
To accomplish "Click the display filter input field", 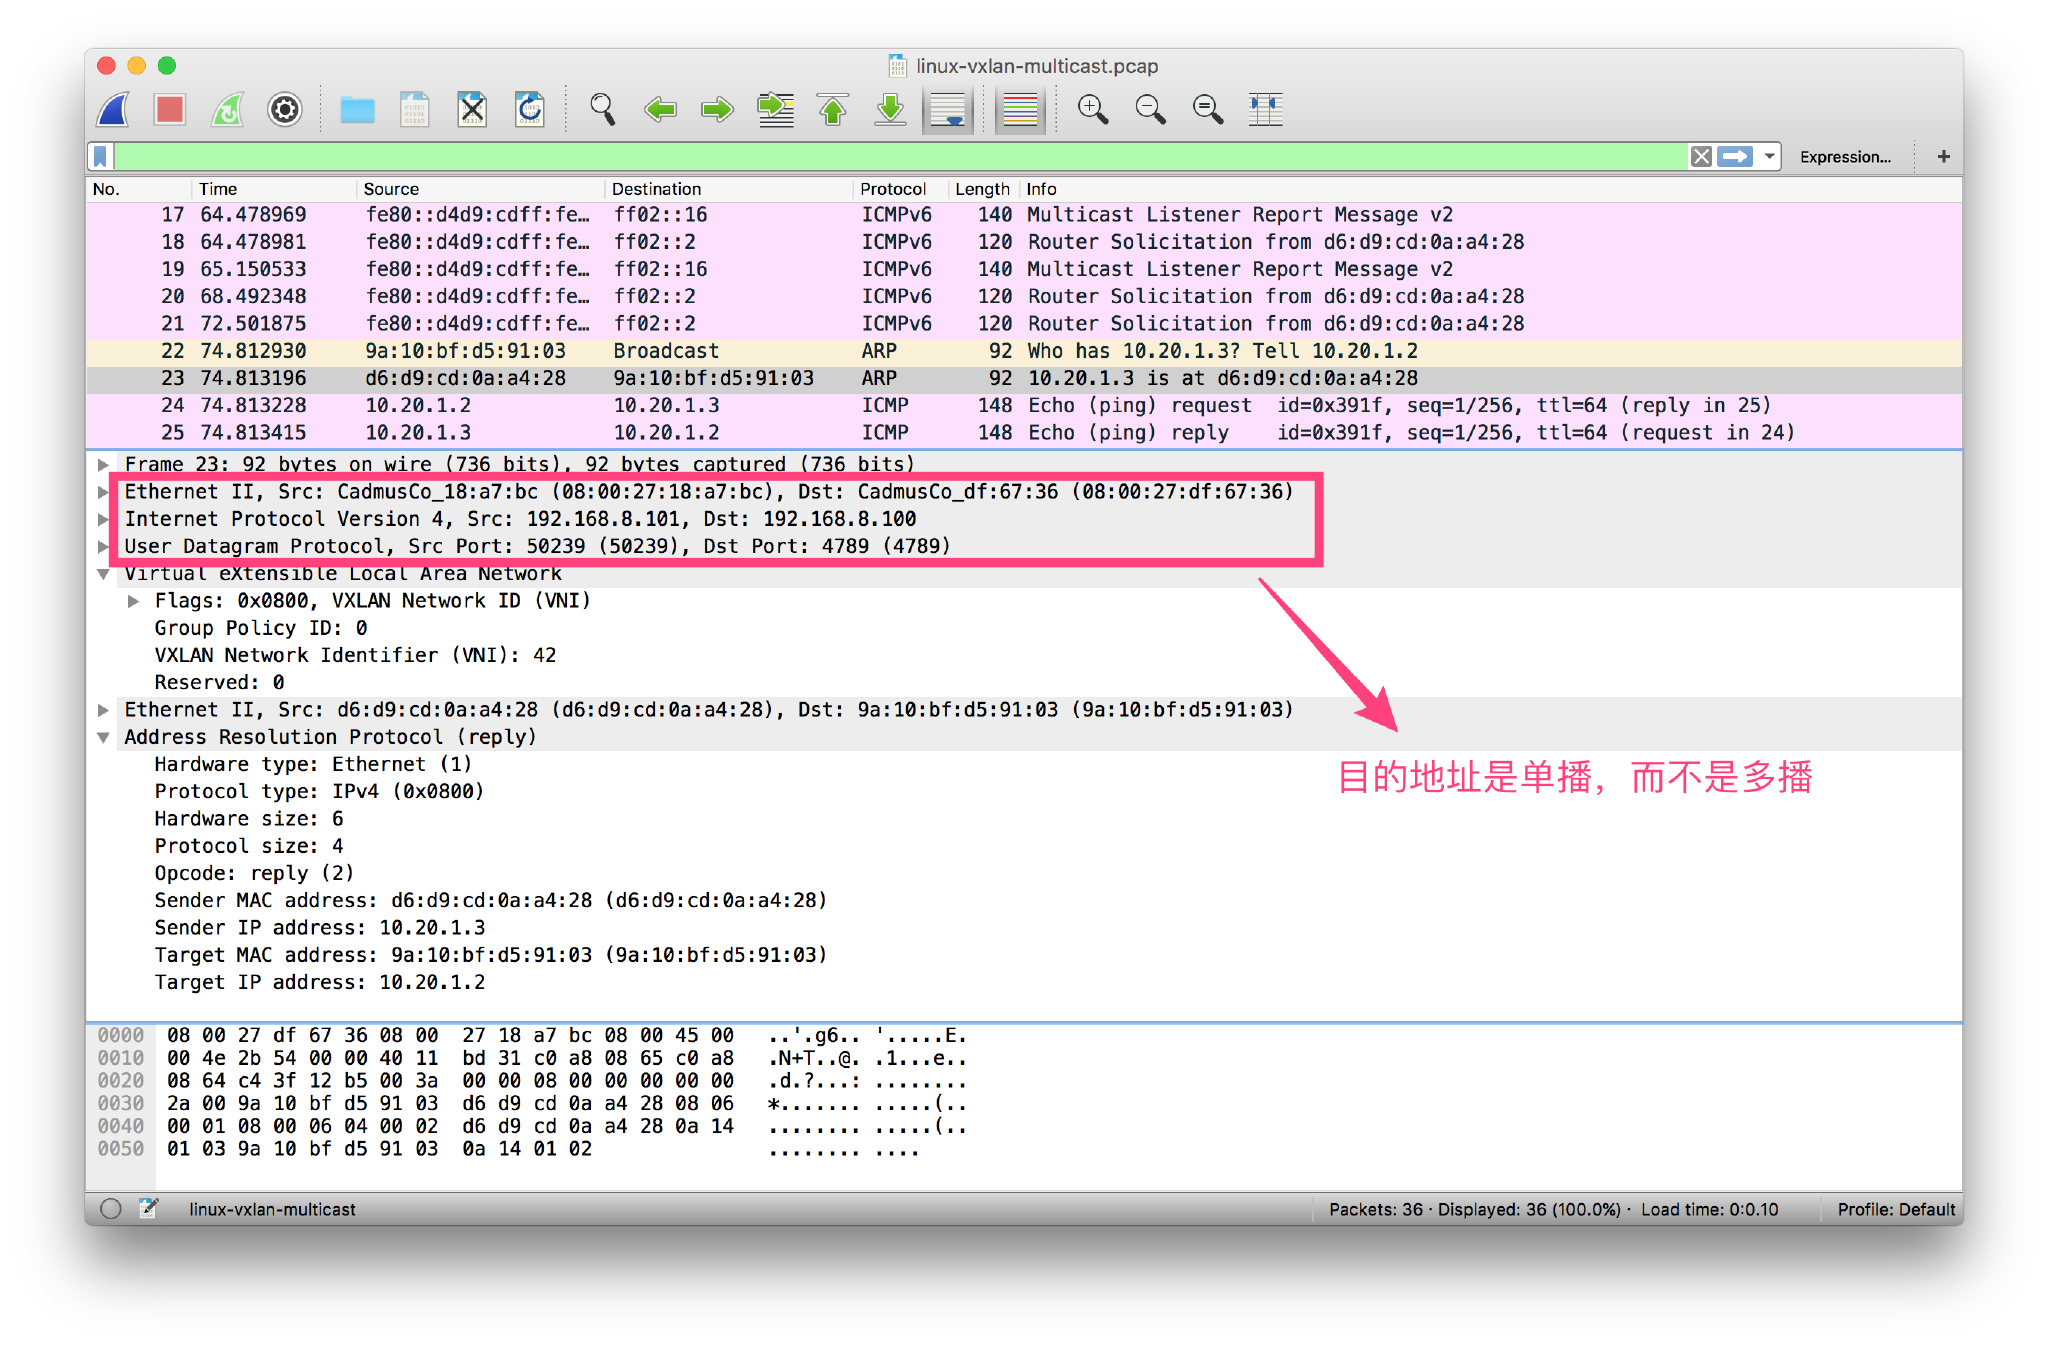I will pos(900,156).
